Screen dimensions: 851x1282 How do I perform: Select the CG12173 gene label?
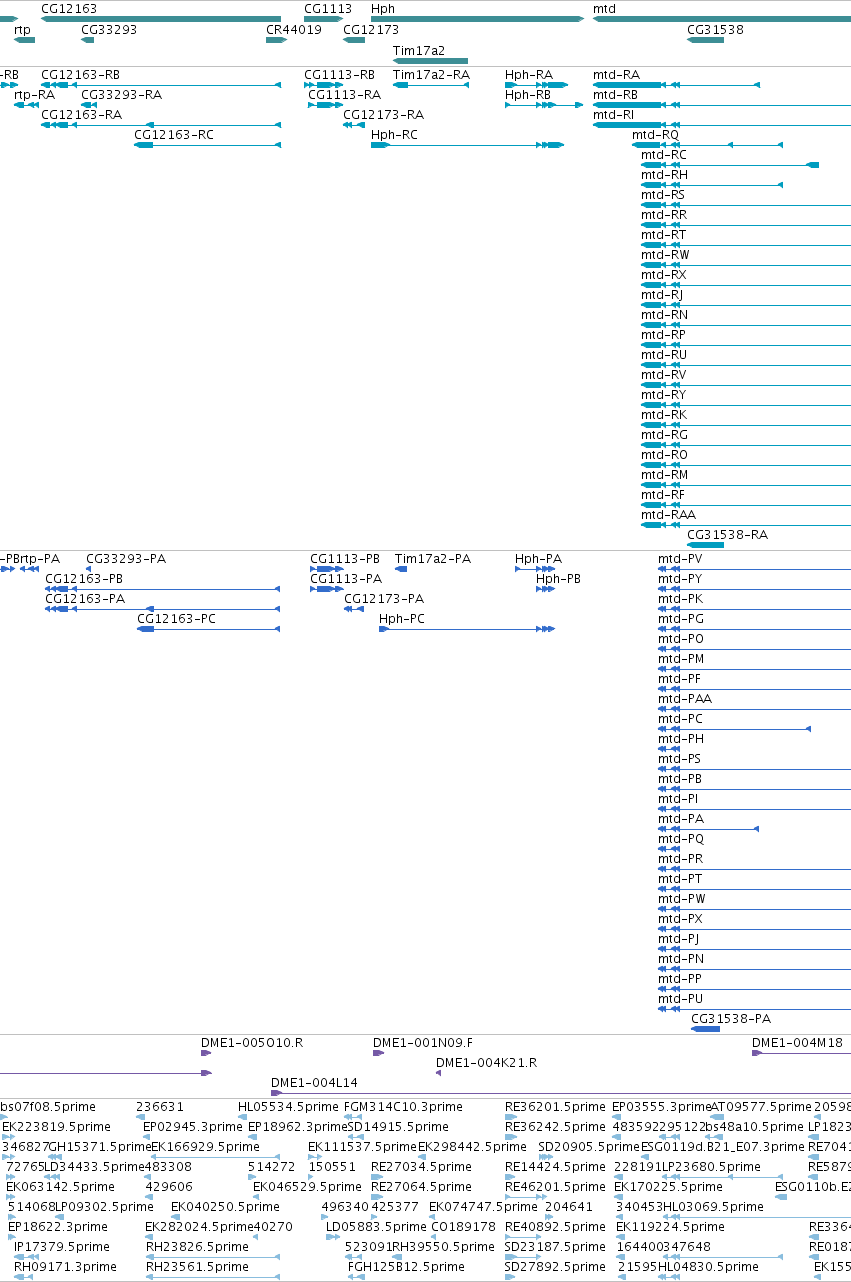pos(371,30)
